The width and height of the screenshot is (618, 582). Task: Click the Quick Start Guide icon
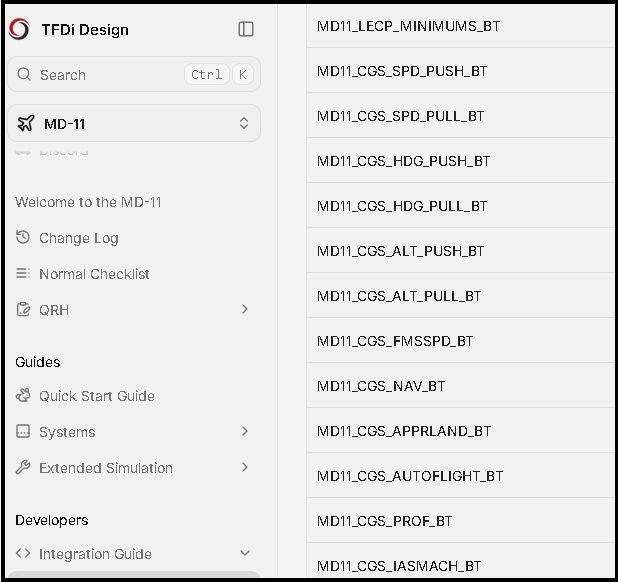(x=23, y=395)
